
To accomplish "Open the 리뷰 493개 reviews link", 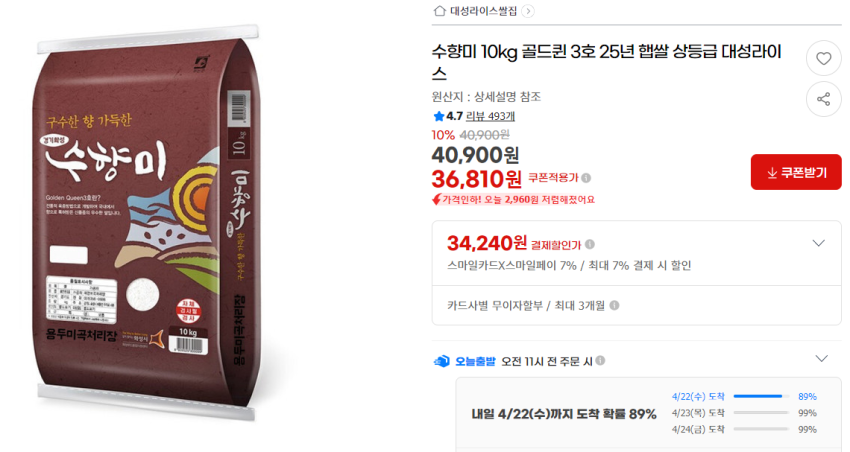I will tap(490, 116).
